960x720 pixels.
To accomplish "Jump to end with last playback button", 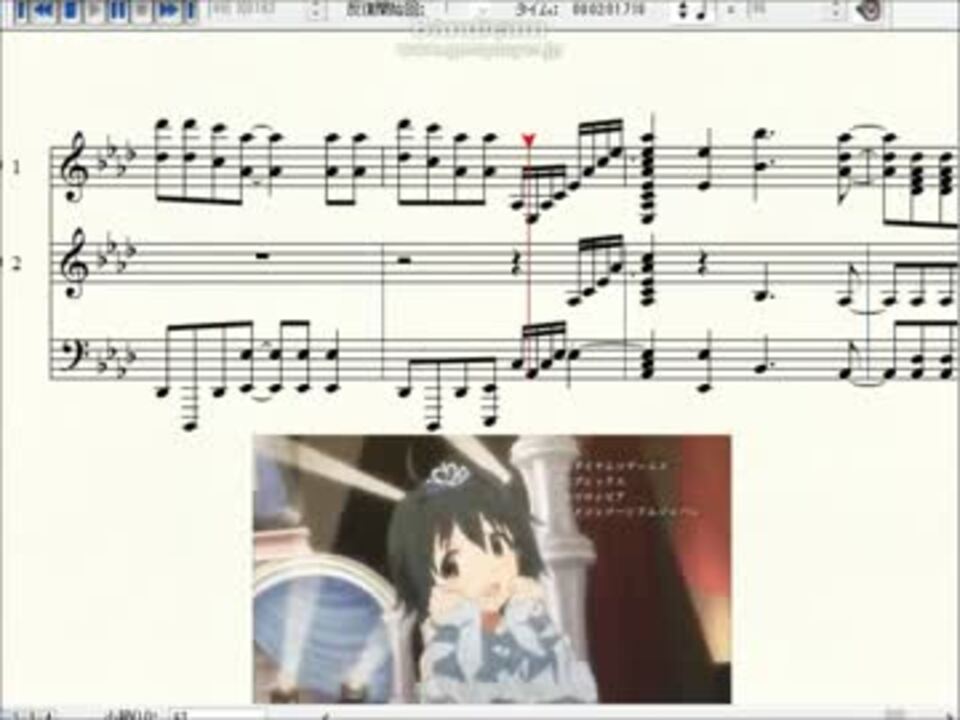I will (190, 10).
